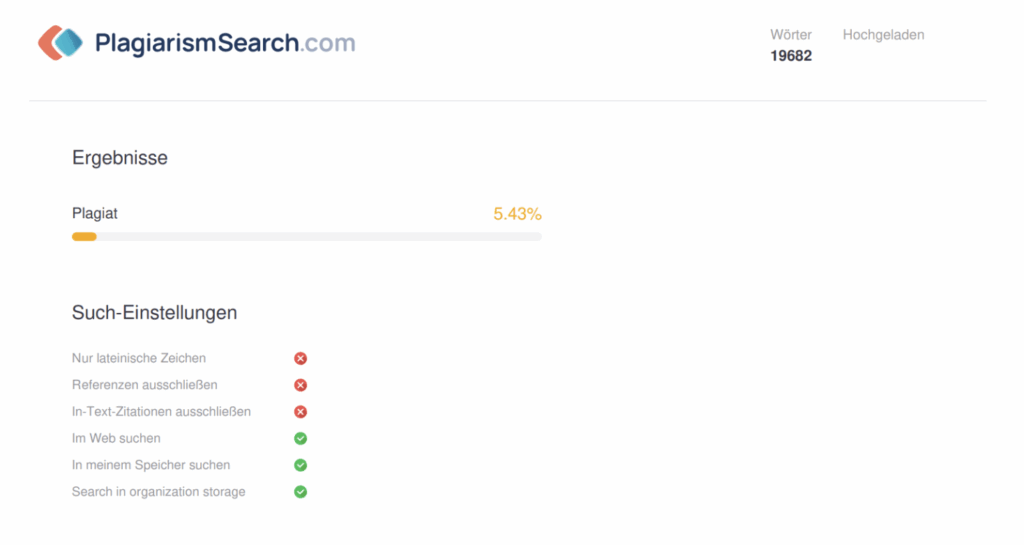Click the Hochgeladen label in header
This screenshot has height=545, width=1024.
pos(883,35)
